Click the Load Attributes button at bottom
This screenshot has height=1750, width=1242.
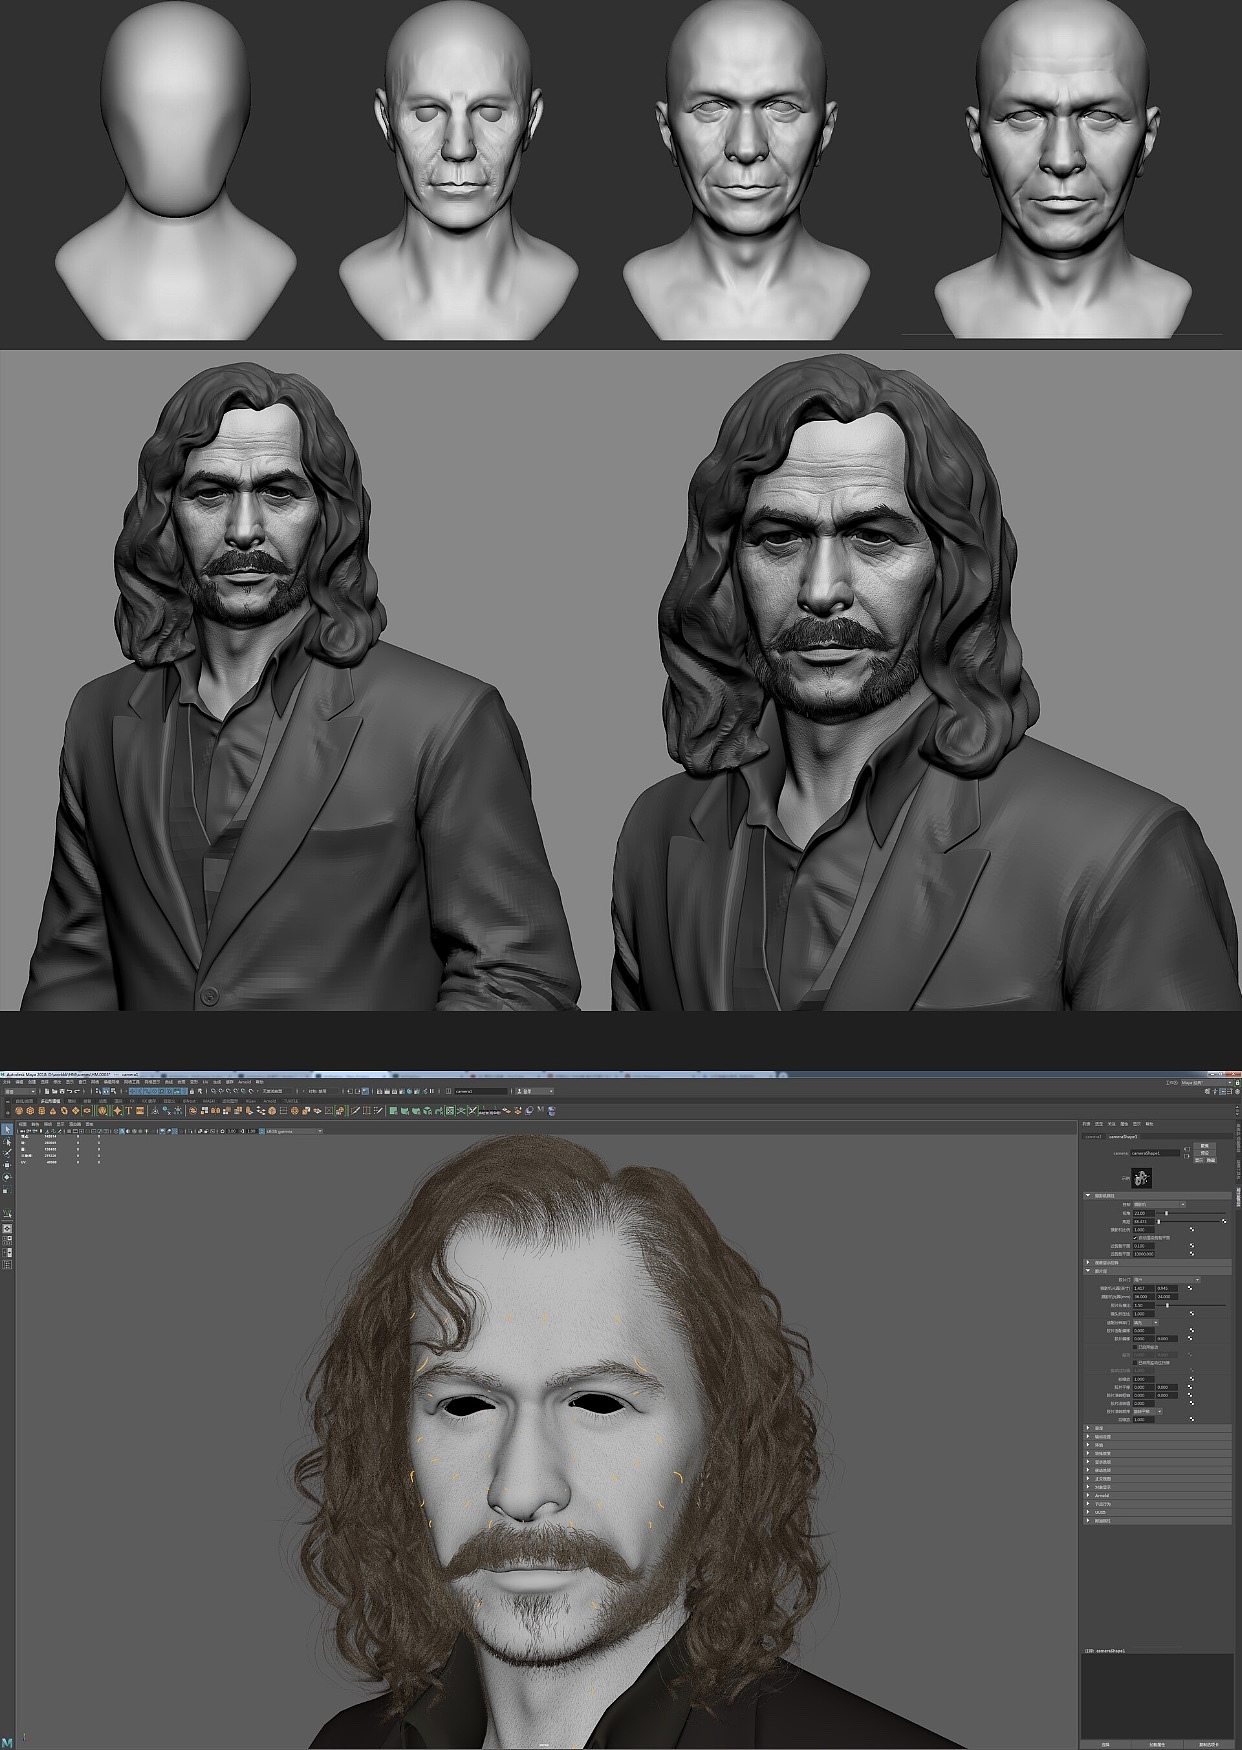(x=1157, y=1745)
